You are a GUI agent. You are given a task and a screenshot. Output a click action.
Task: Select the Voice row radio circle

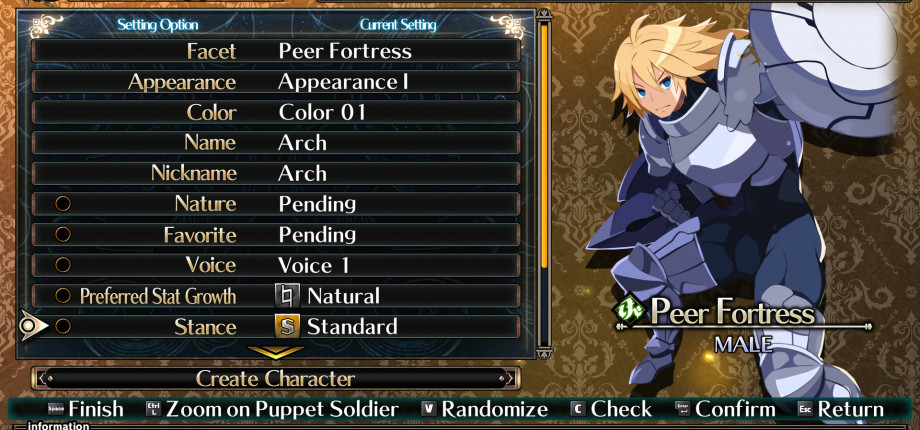(63, 265)
